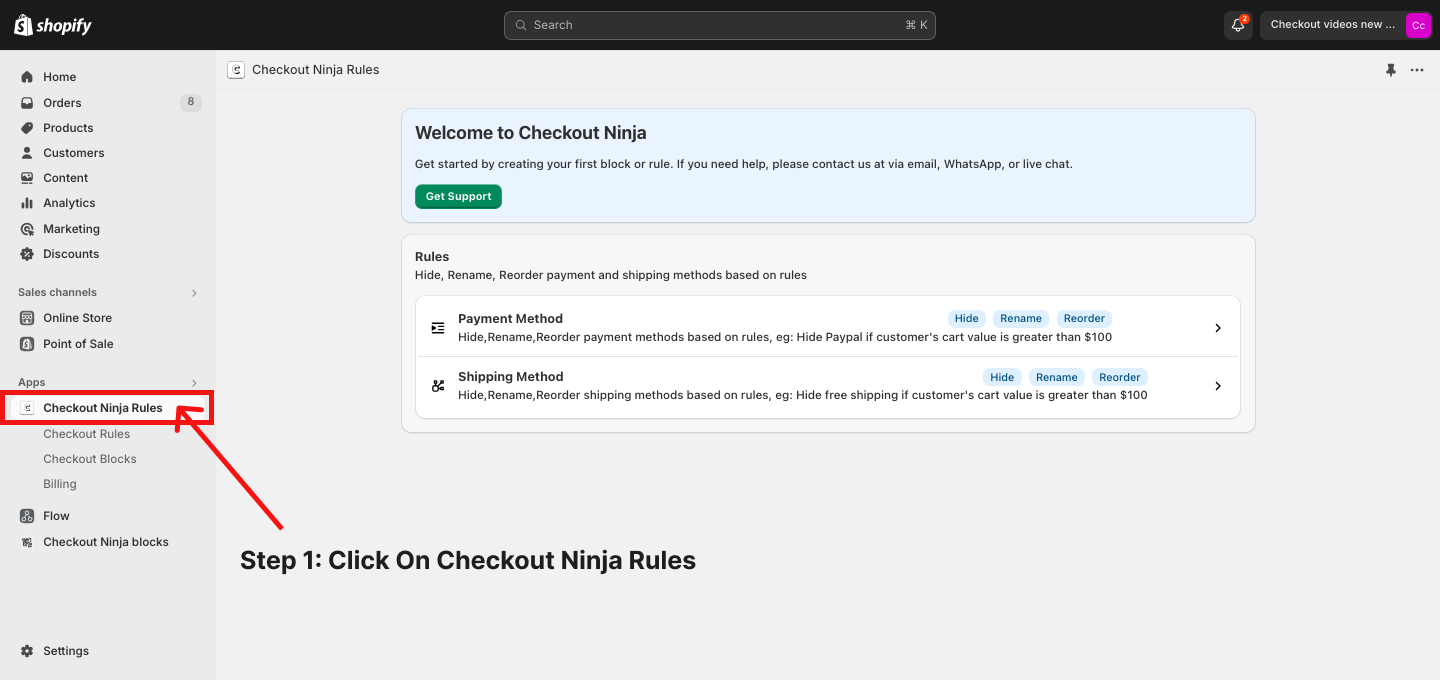The height and width of the screenshot is (680, 1440).
Task: Open Shipping Method rules chevron
Action: pos(1217,386)
